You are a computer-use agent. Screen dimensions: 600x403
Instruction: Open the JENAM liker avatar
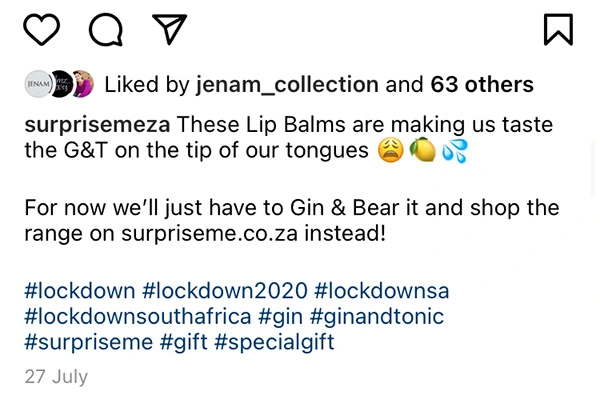tap(38, 84)
